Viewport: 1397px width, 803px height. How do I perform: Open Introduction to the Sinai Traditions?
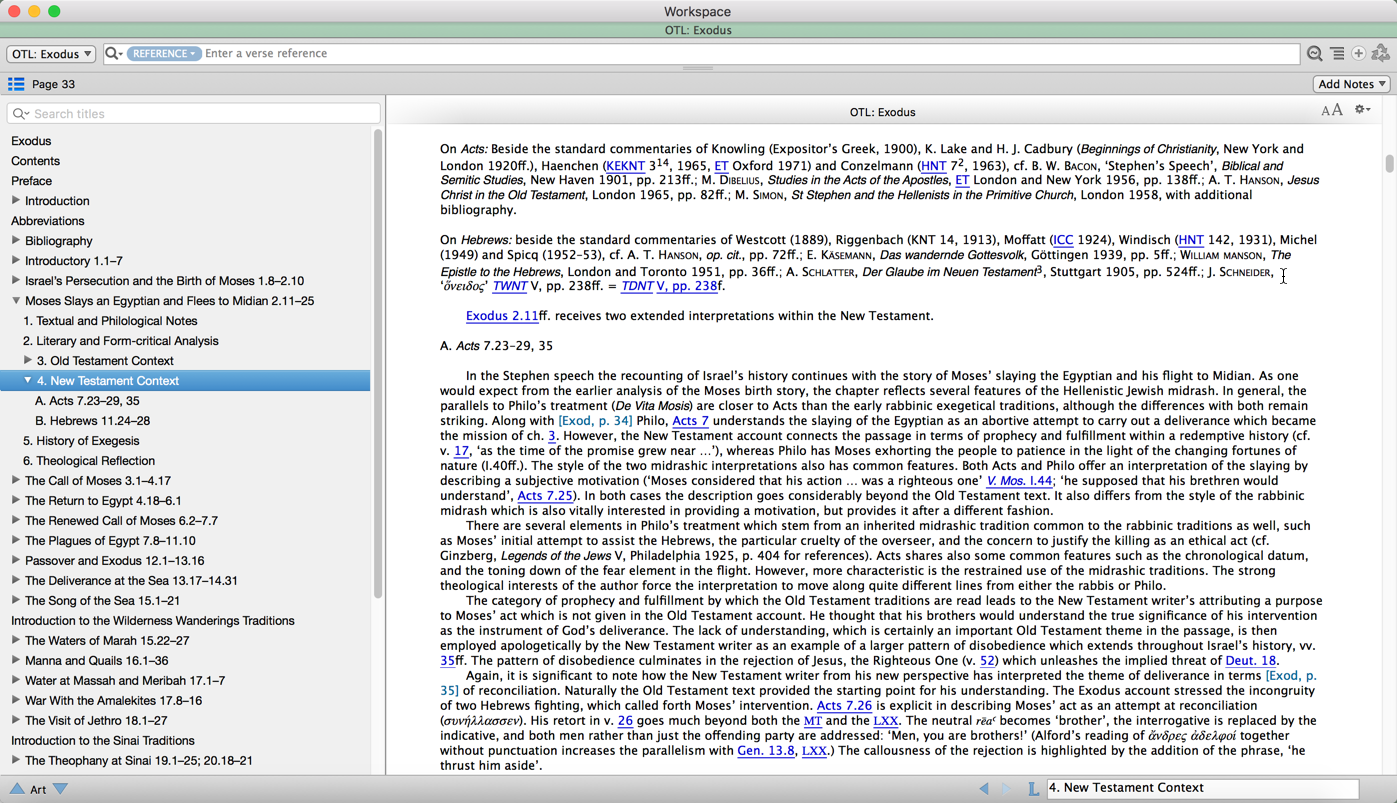102,741
